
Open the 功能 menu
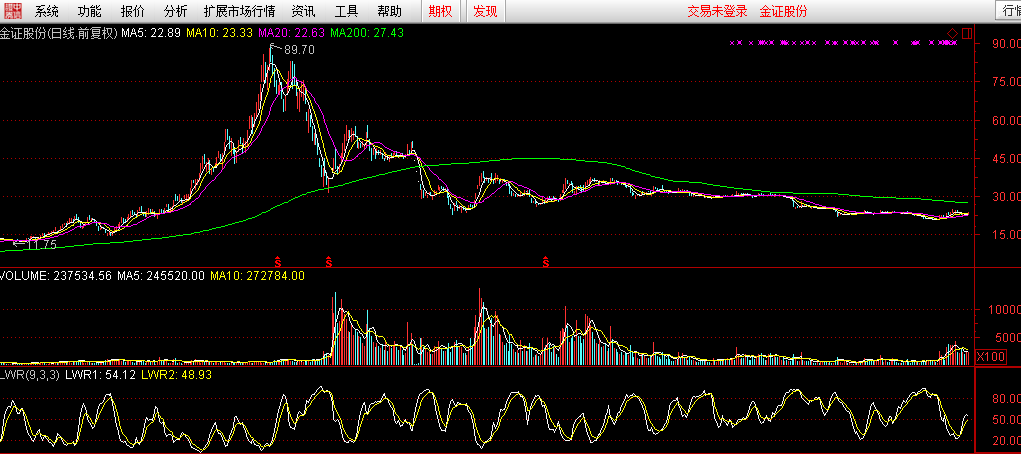click(x=90, y=11)
